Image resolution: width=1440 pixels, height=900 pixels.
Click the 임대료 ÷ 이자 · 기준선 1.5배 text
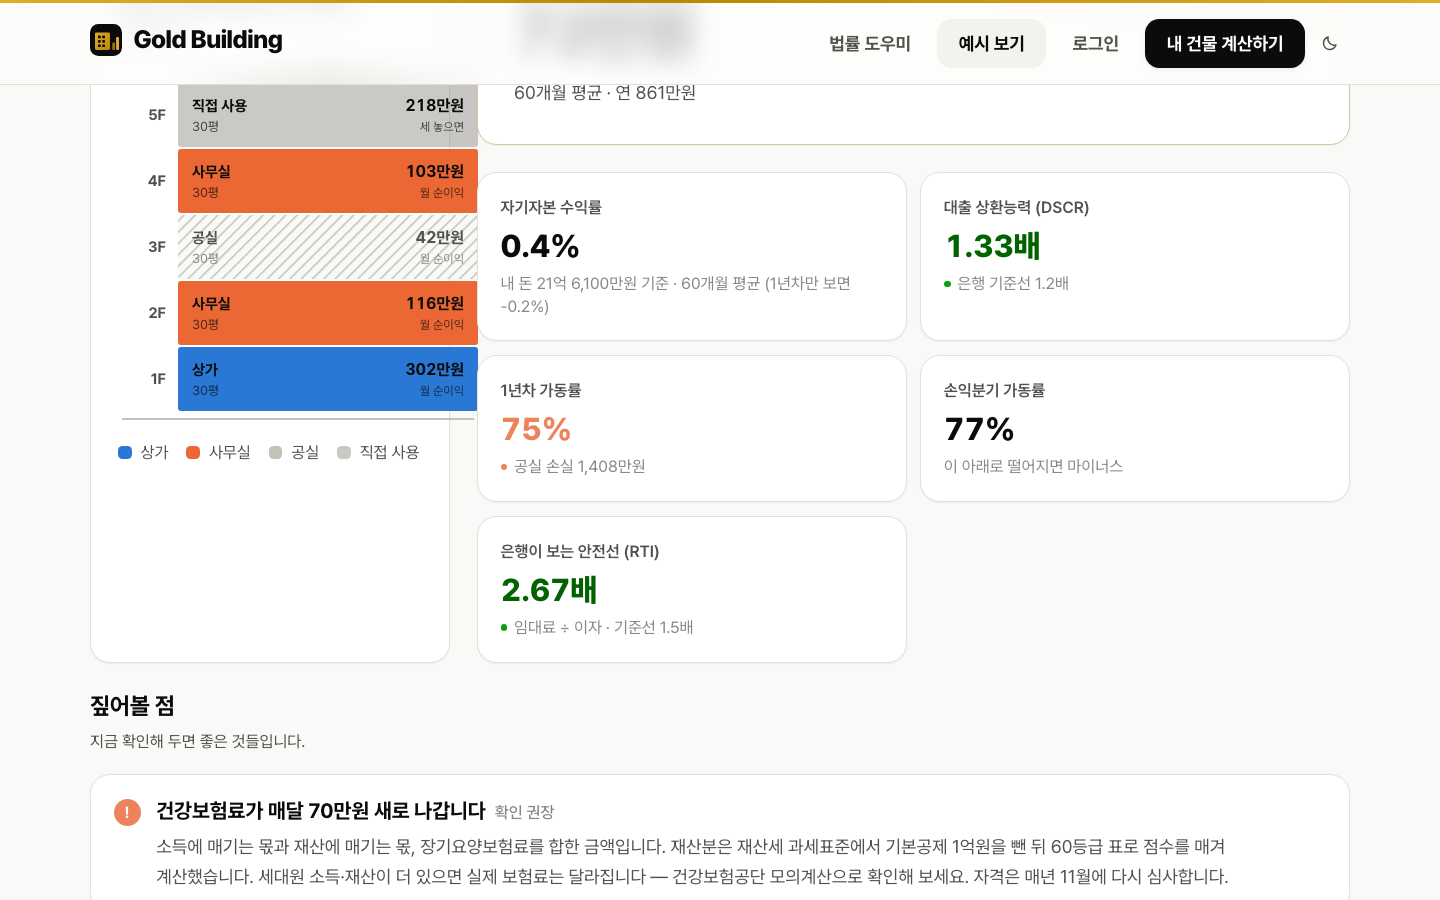(603, 628)
